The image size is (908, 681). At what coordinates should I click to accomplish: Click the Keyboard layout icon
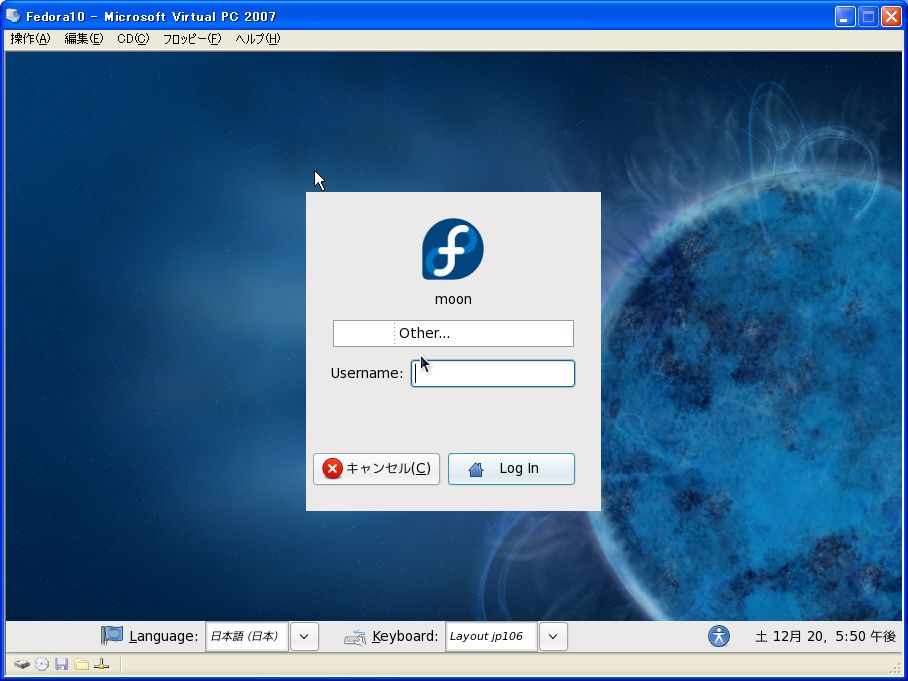[x=355, y=637]
